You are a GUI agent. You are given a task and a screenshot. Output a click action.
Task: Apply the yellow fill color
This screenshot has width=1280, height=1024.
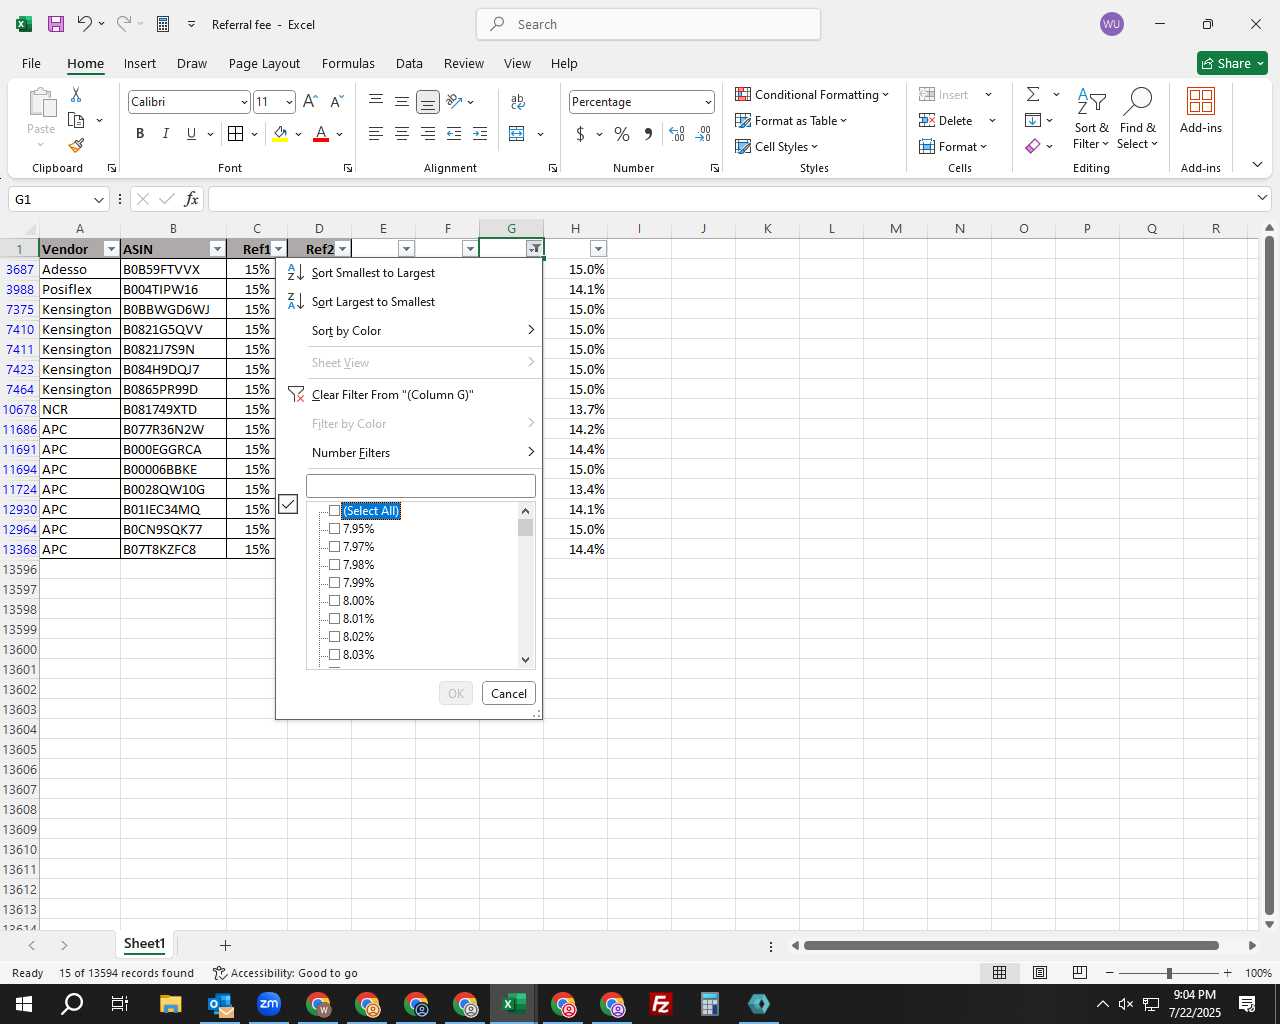pyautogui.click(x=281, y=134)
